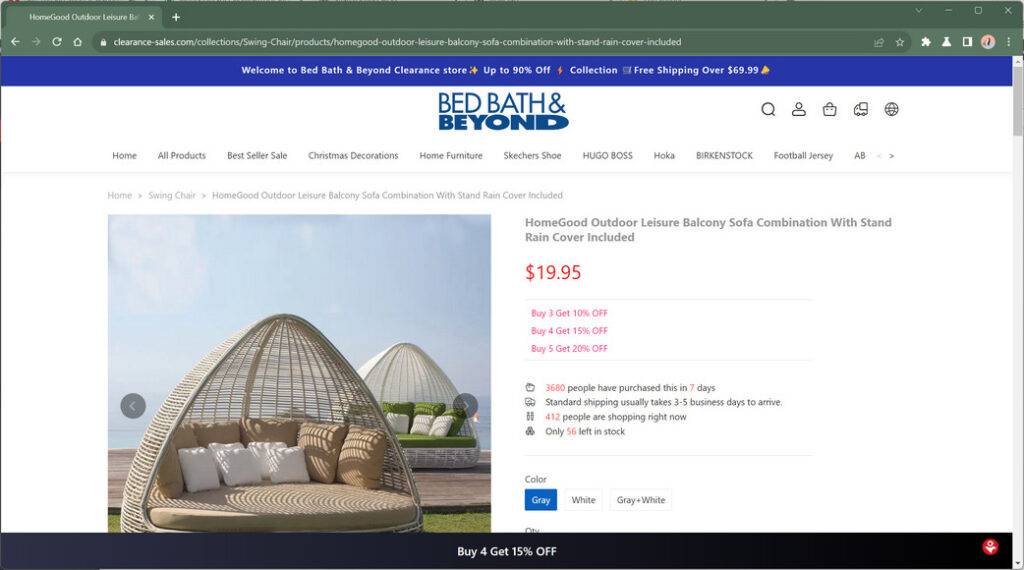Image resolution: width=1024 pixels, height=570 pixels.
Task: Close the HomeGood Outdoor Leisure tab
Action: pos(152,17)
